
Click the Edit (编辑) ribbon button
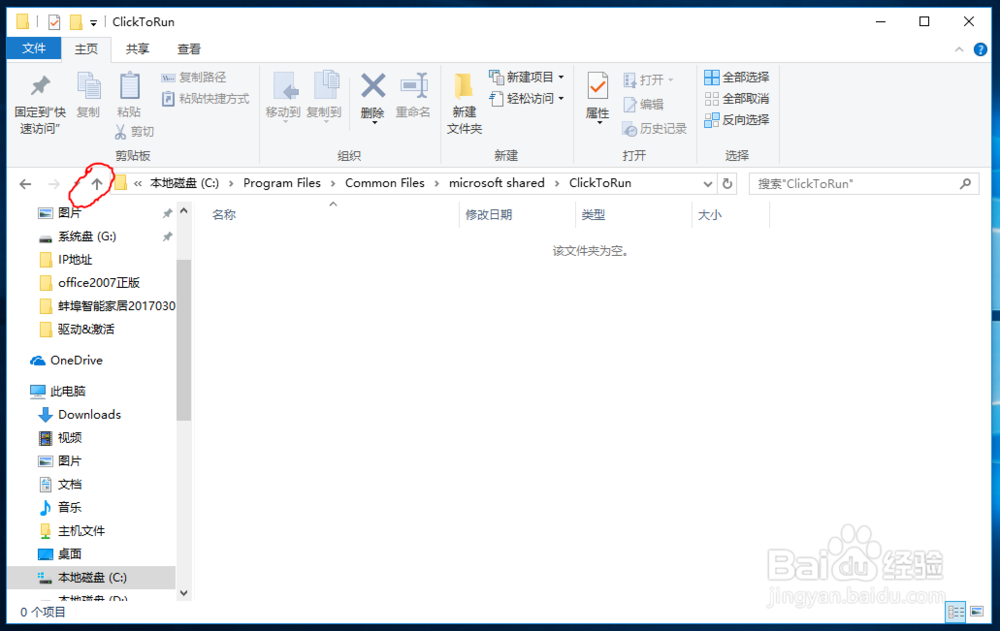click(x=643, y=104)
